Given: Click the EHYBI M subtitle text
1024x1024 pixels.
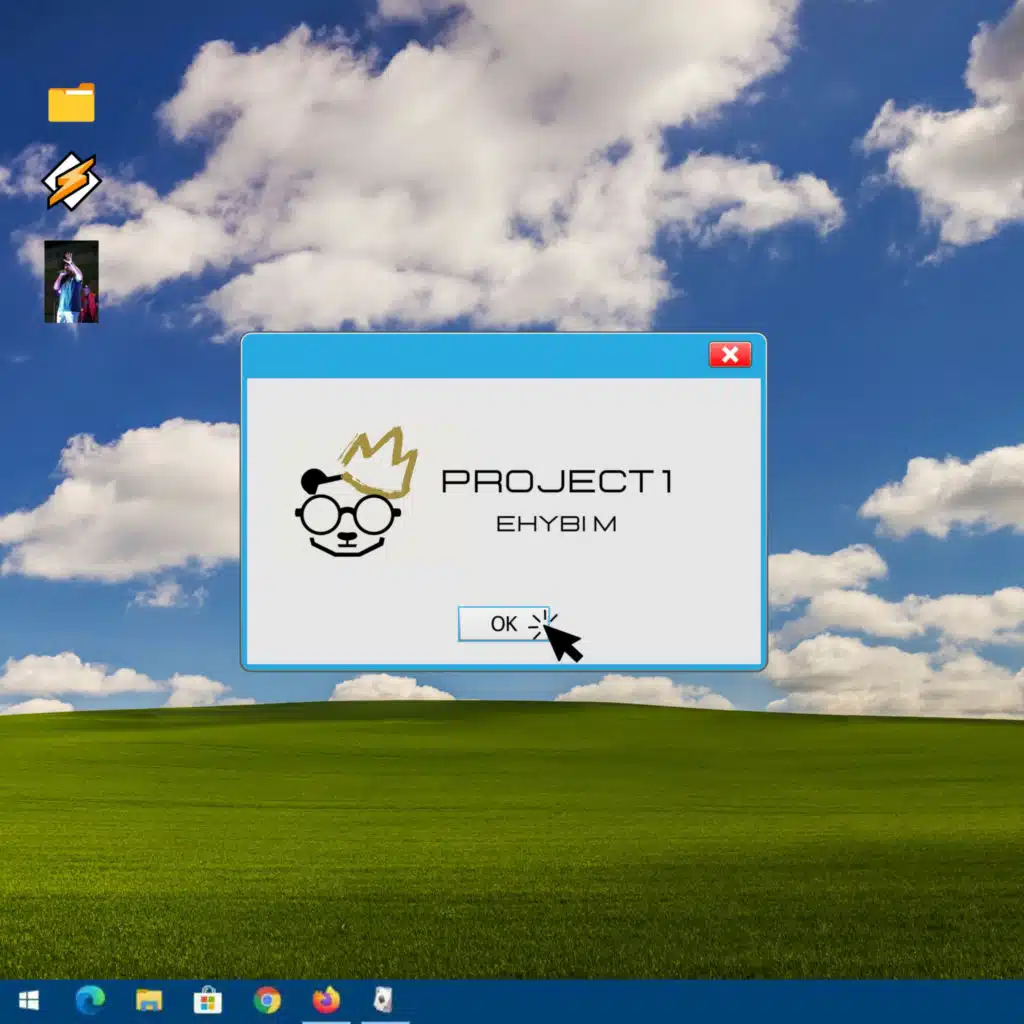Looking at the screenshot, I should [556, 524].
